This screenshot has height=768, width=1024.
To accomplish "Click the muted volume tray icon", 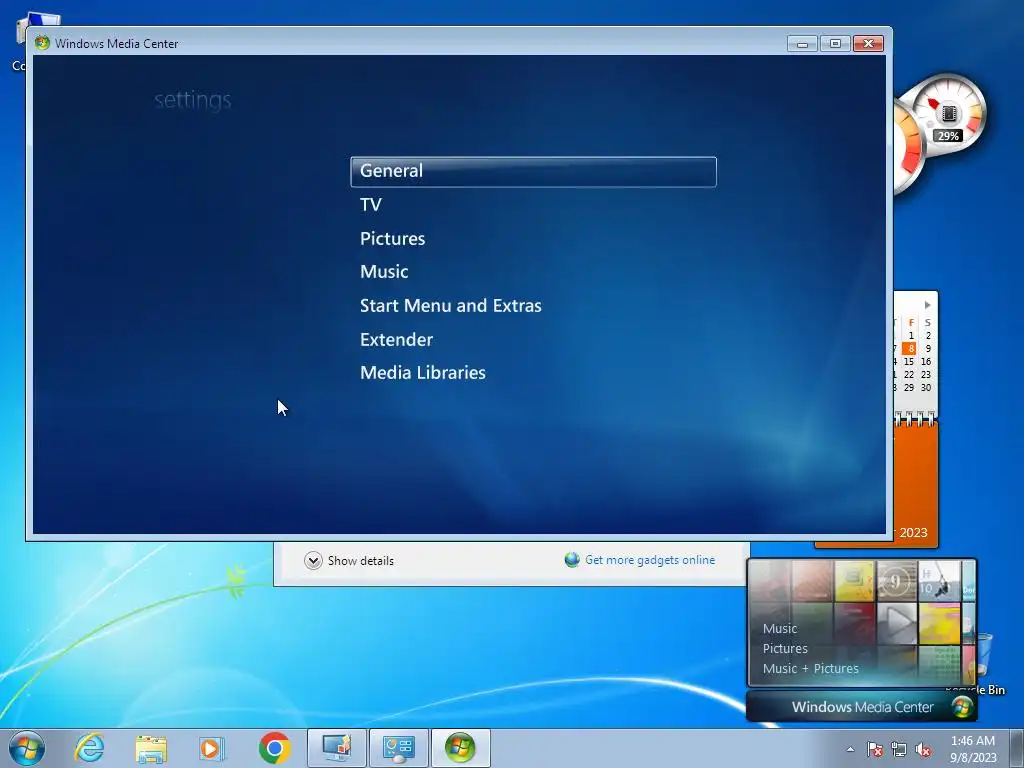I will [x=923, y=749].
